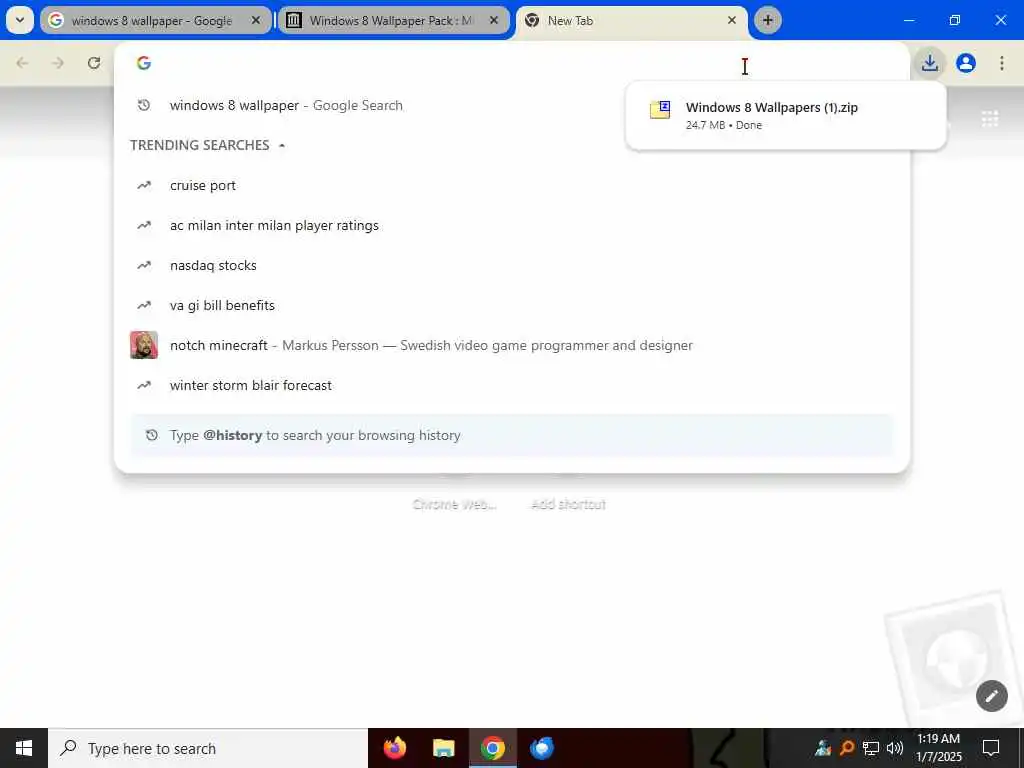The width and height of the screenshot is (1024, 768).
Task: Click the Customize Chrome pencil button
Action: pyautogui.click(x=991, y=696)
